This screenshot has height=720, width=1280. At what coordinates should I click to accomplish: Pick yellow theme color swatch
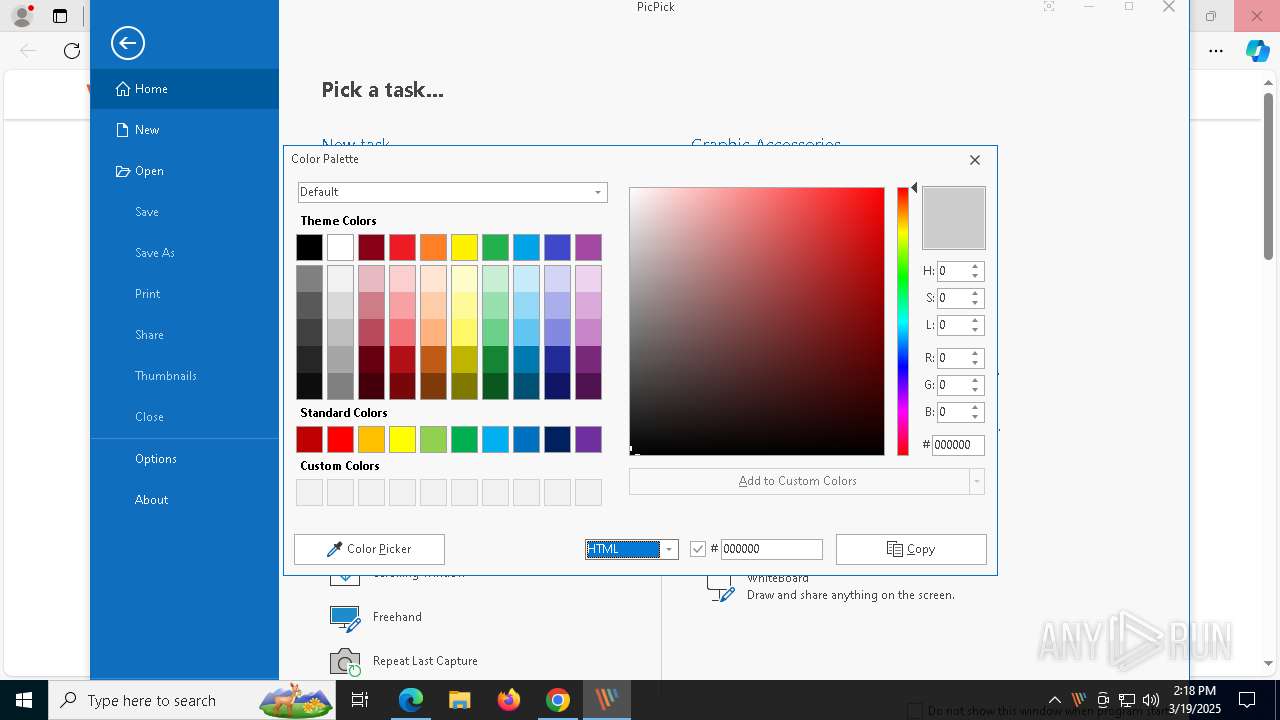[464, 247]
